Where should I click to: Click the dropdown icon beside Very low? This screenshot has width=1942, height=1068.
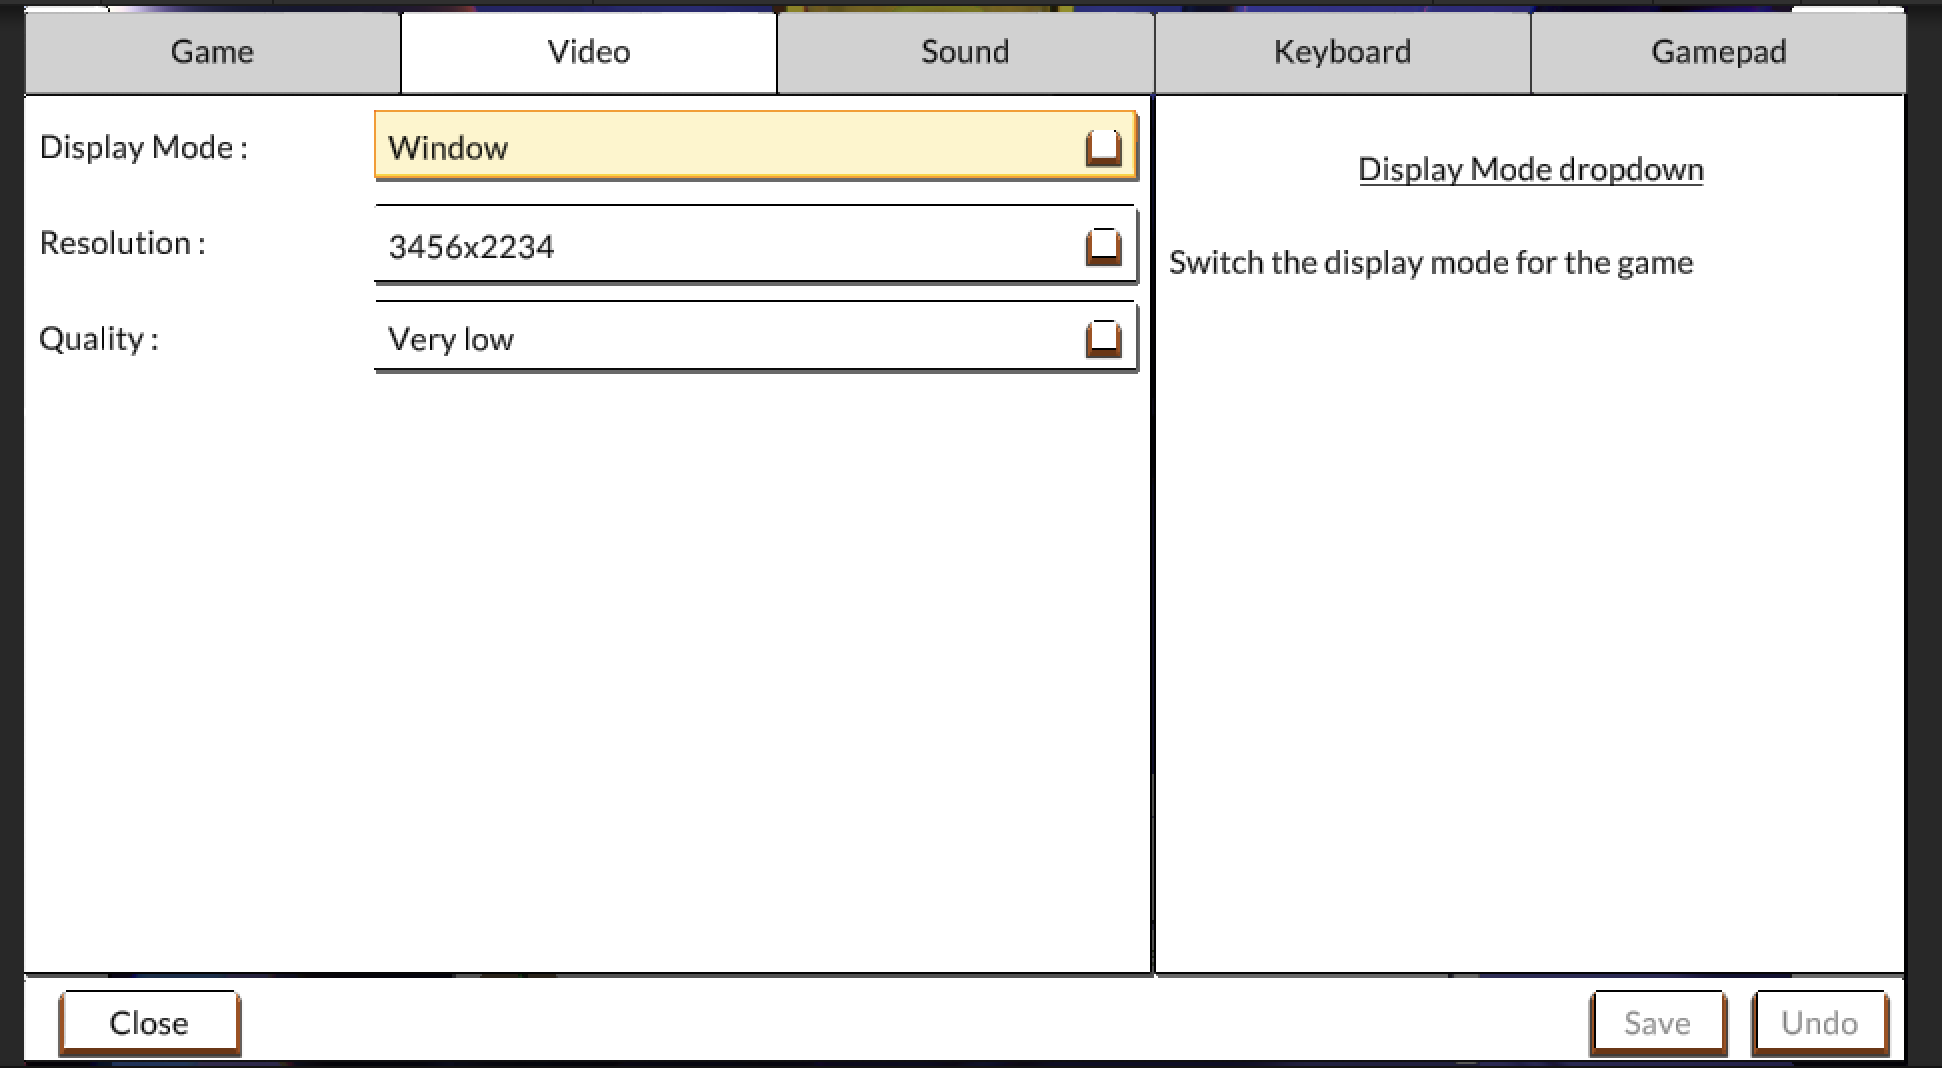[1103, 339]
